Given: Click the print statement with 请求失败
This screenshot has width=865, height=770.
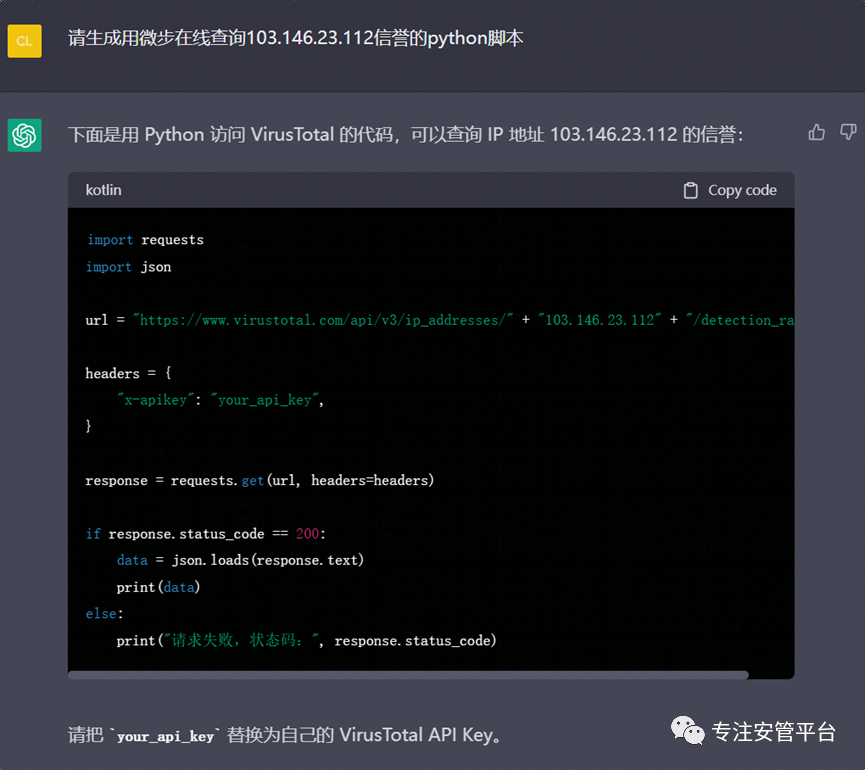Looking at the screenshot, I should (x=306, y=640).
